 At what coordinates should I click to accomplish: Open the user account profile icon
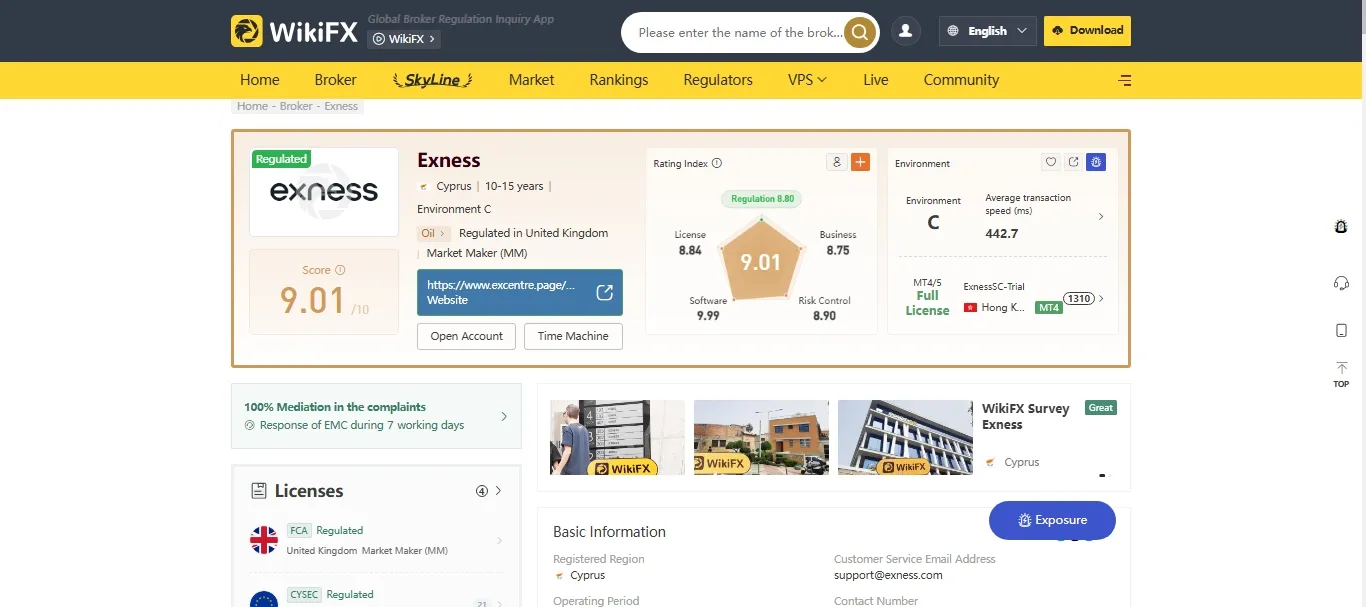click(905, 31)
